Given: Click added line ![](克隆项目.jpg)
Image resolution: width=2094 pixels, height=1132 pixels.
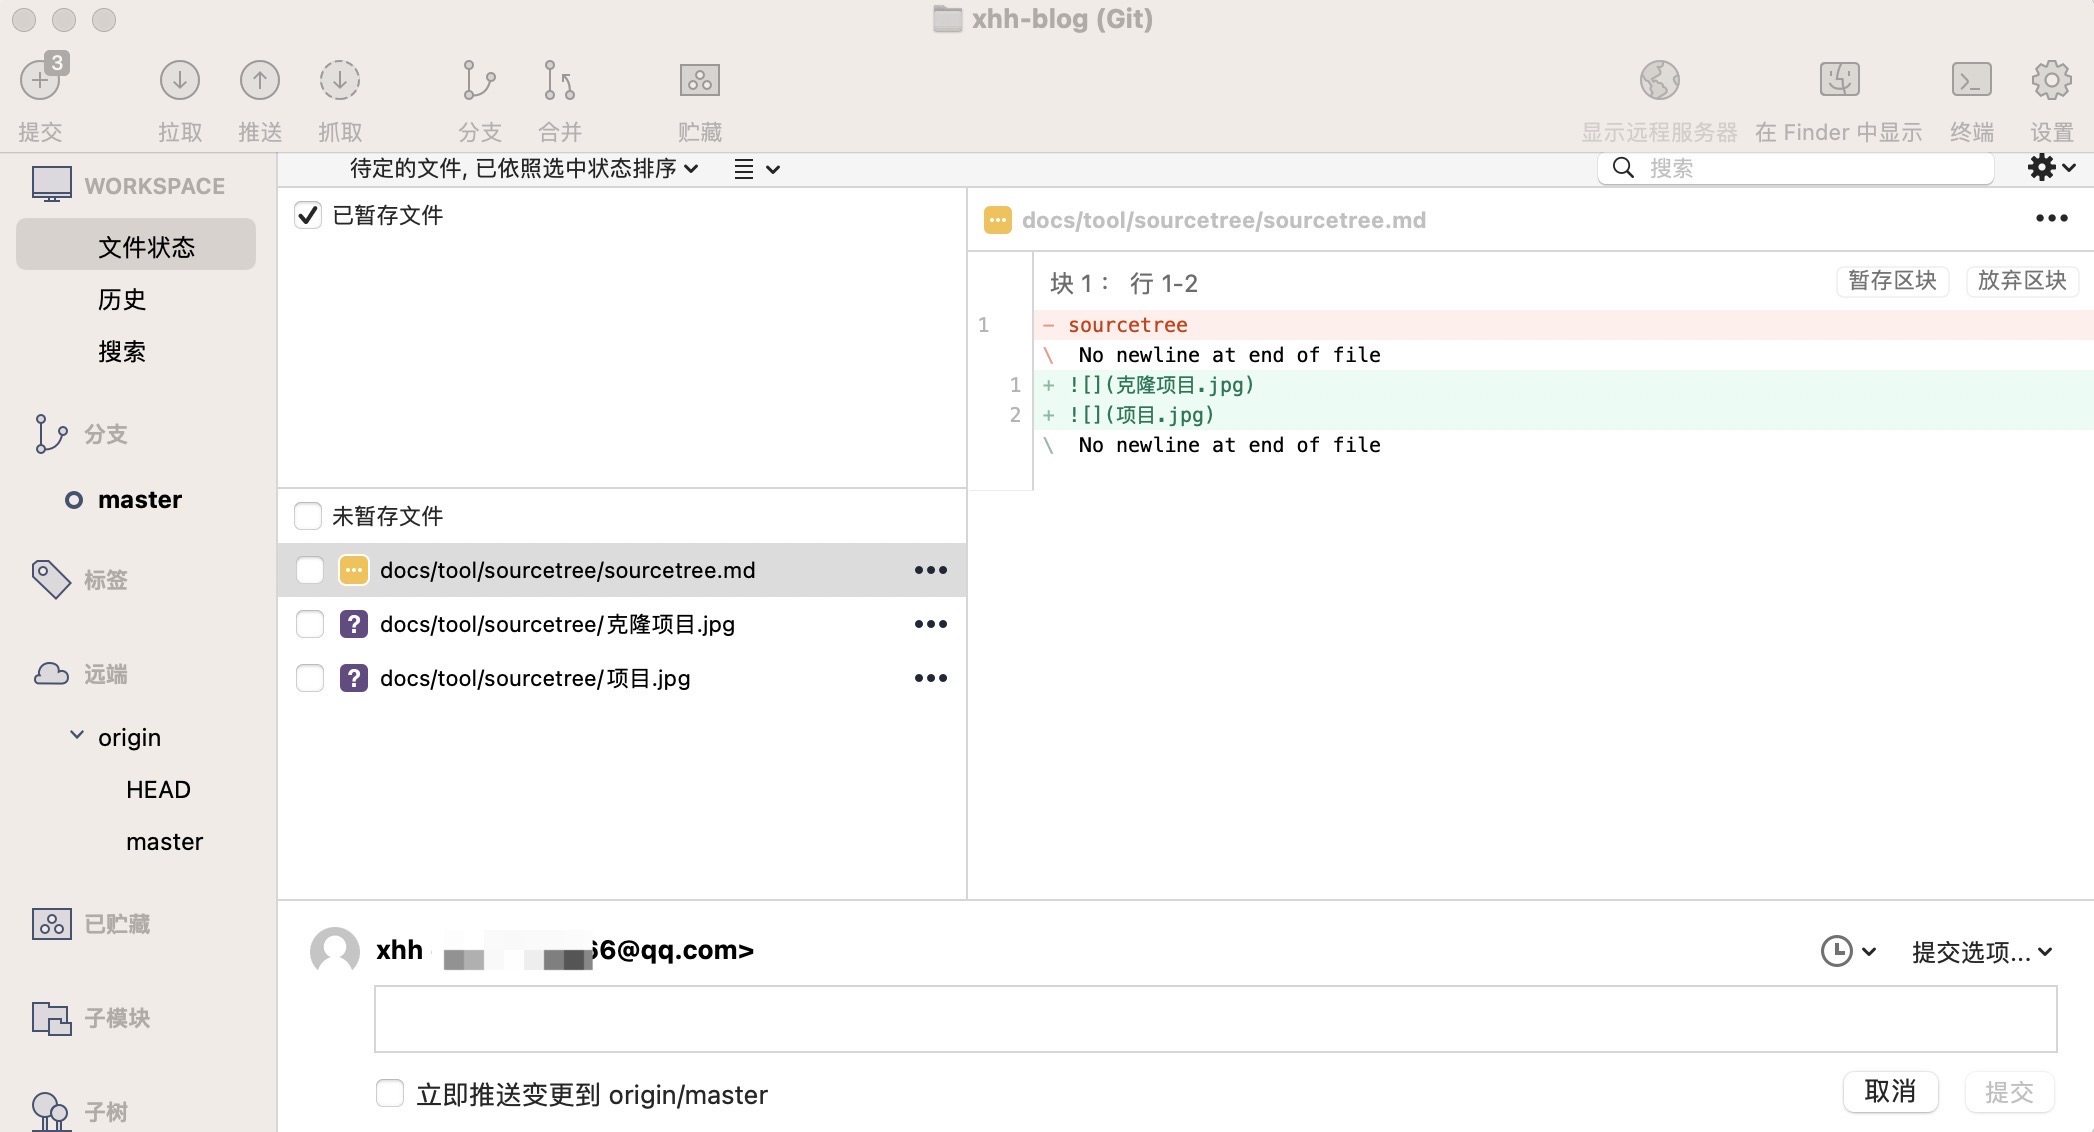Looking at the screenshot, I should (1563, 385).
